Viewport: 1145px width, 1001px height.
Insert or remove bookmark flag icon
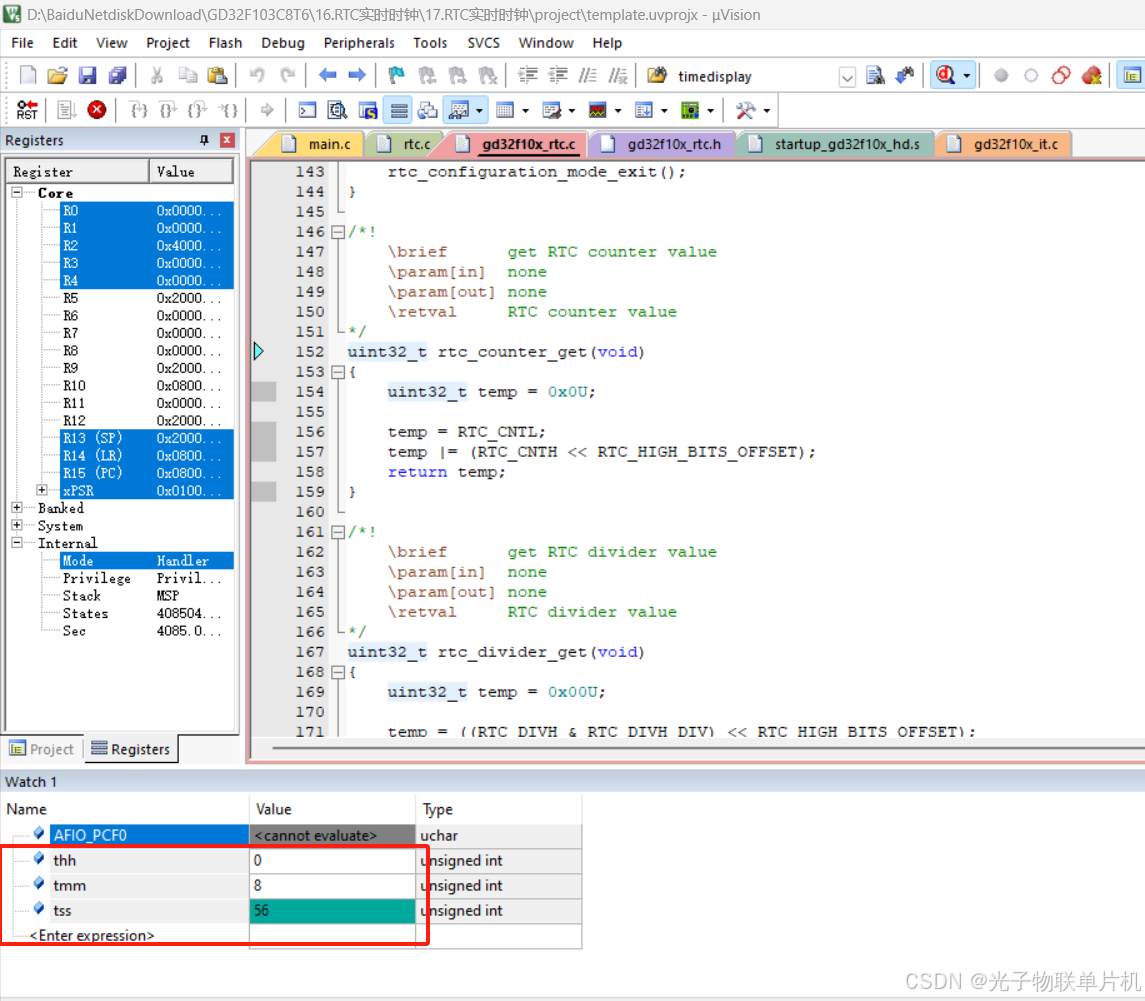point(397,75)
